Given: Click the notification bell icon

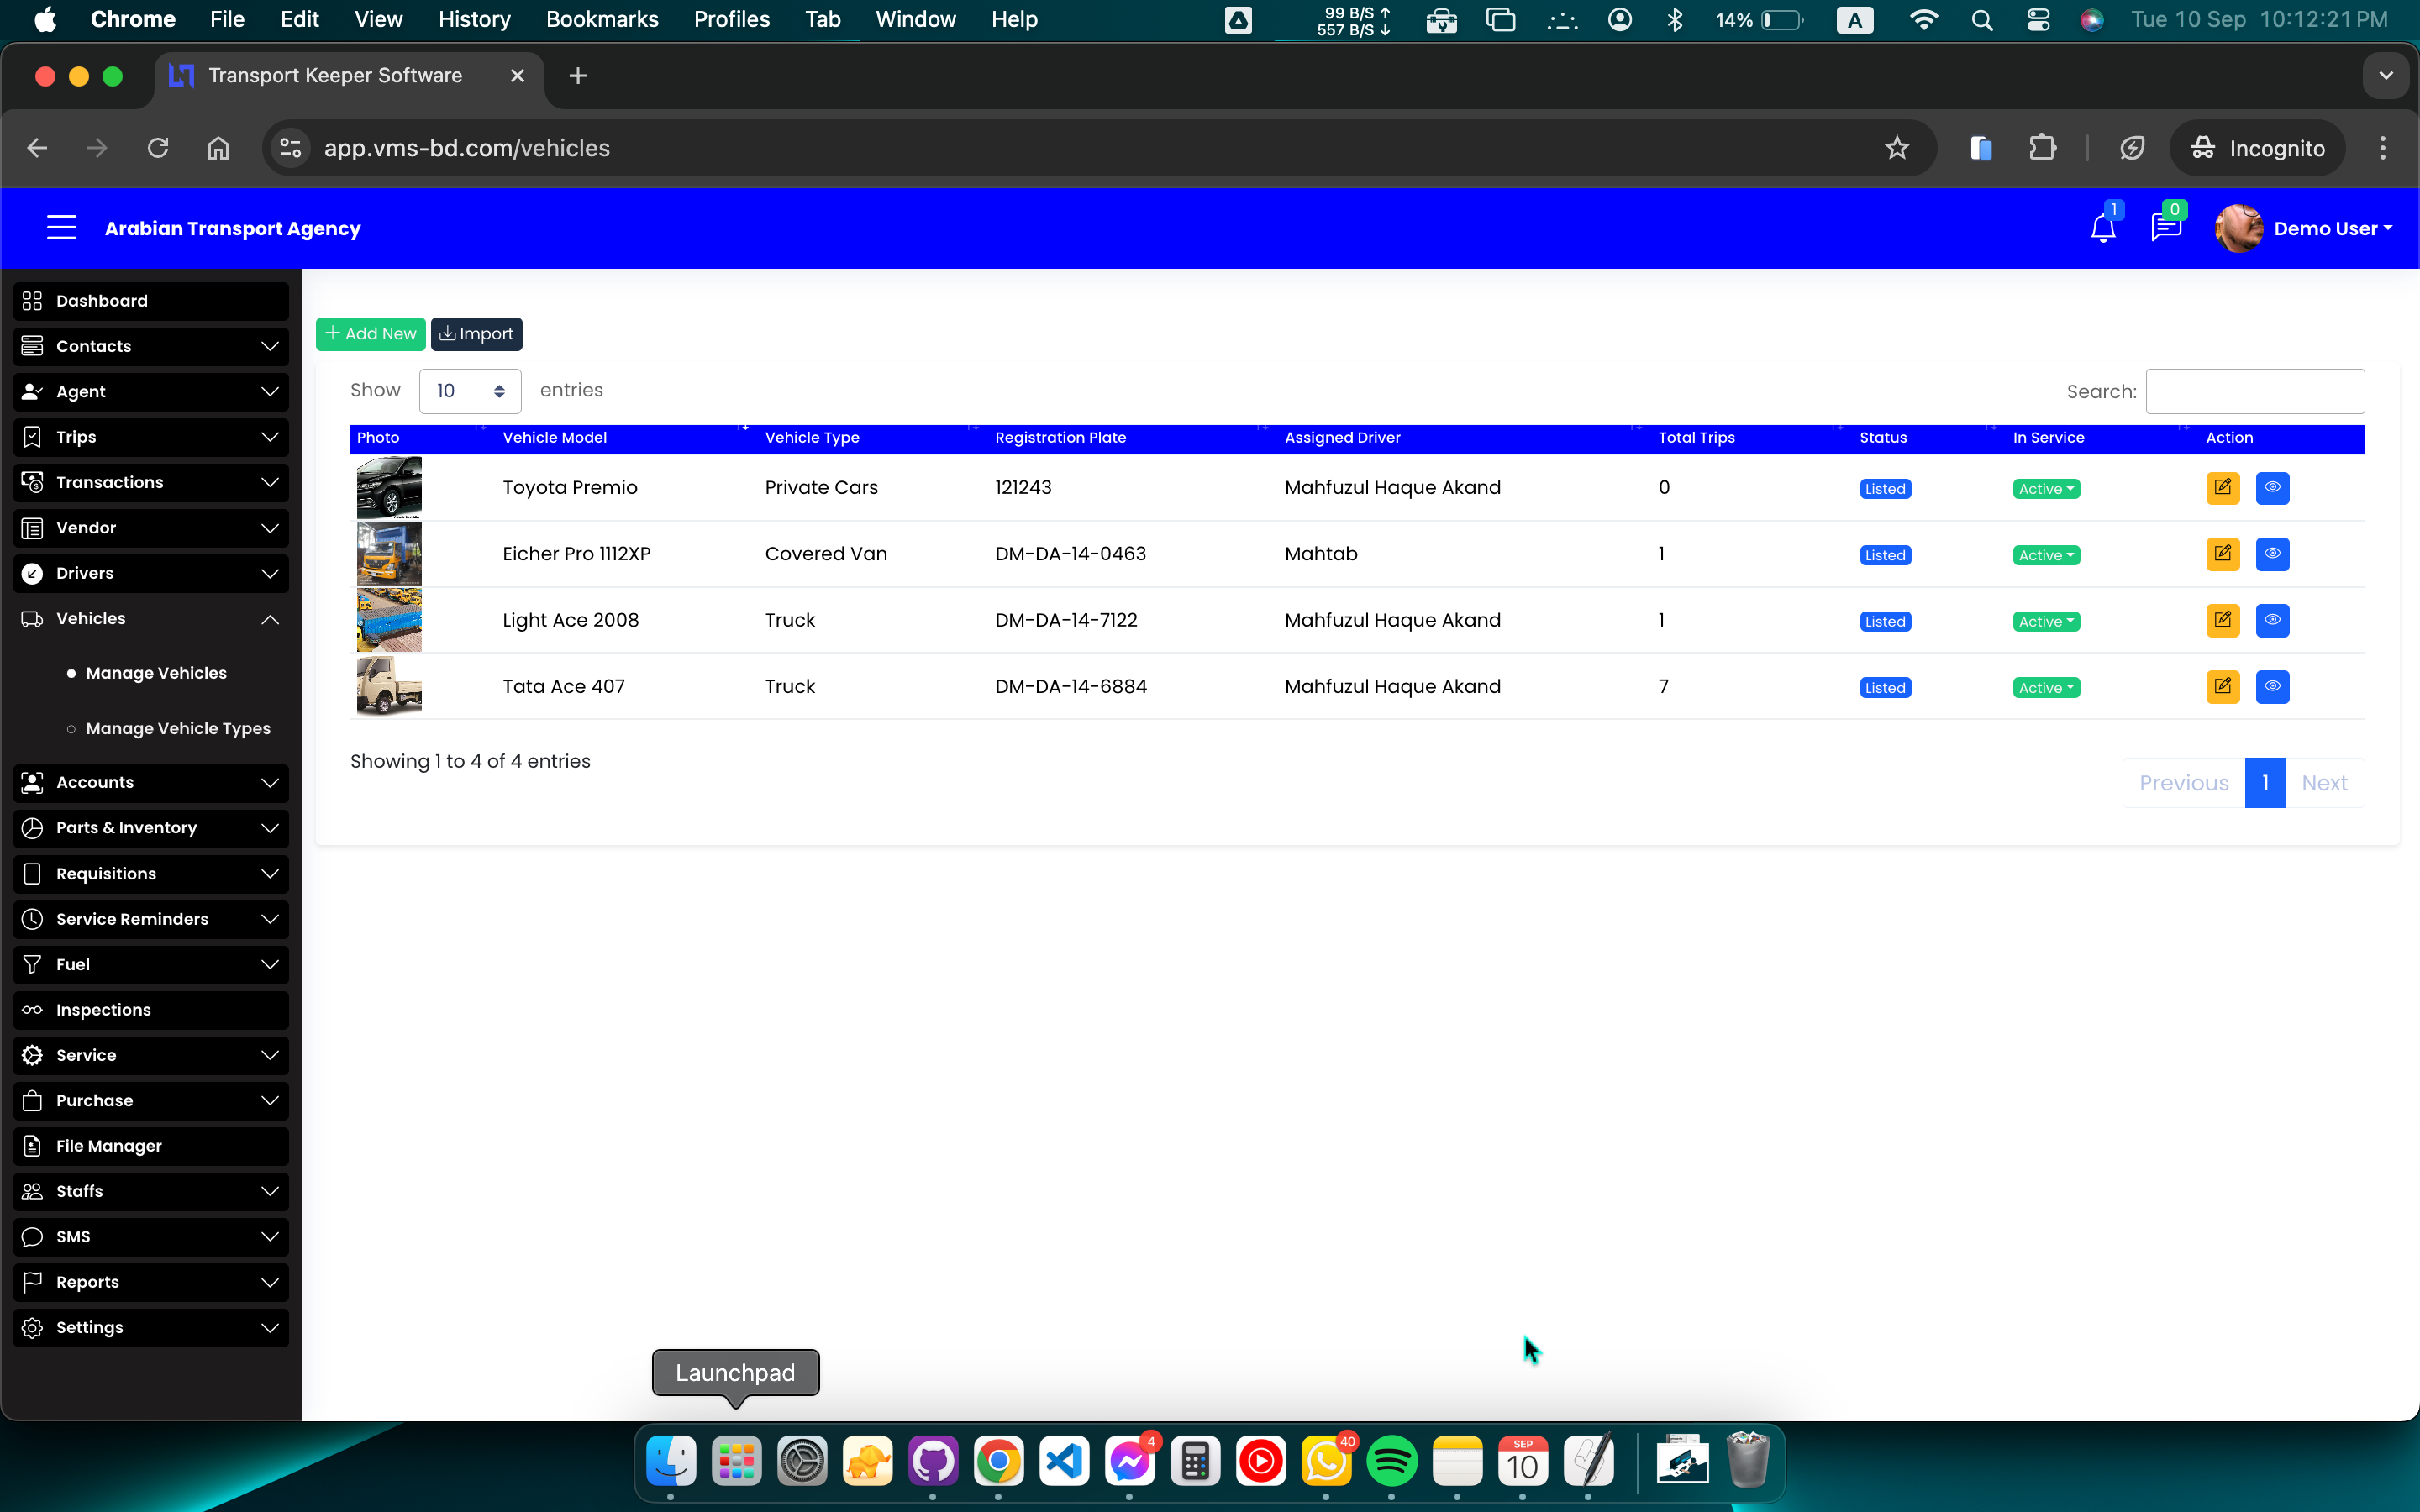Looking at the screenshot, I should (2102, 229).
